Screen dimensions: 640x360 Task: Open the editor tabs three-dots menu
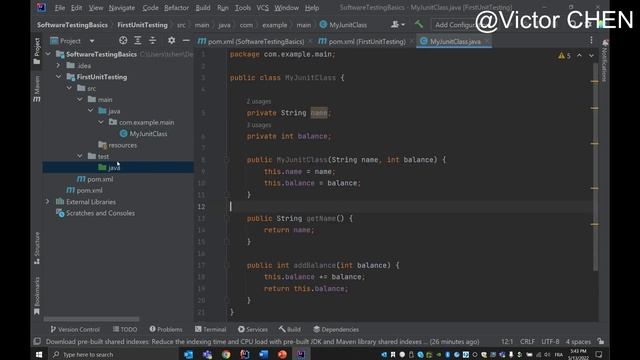(591, 40)
